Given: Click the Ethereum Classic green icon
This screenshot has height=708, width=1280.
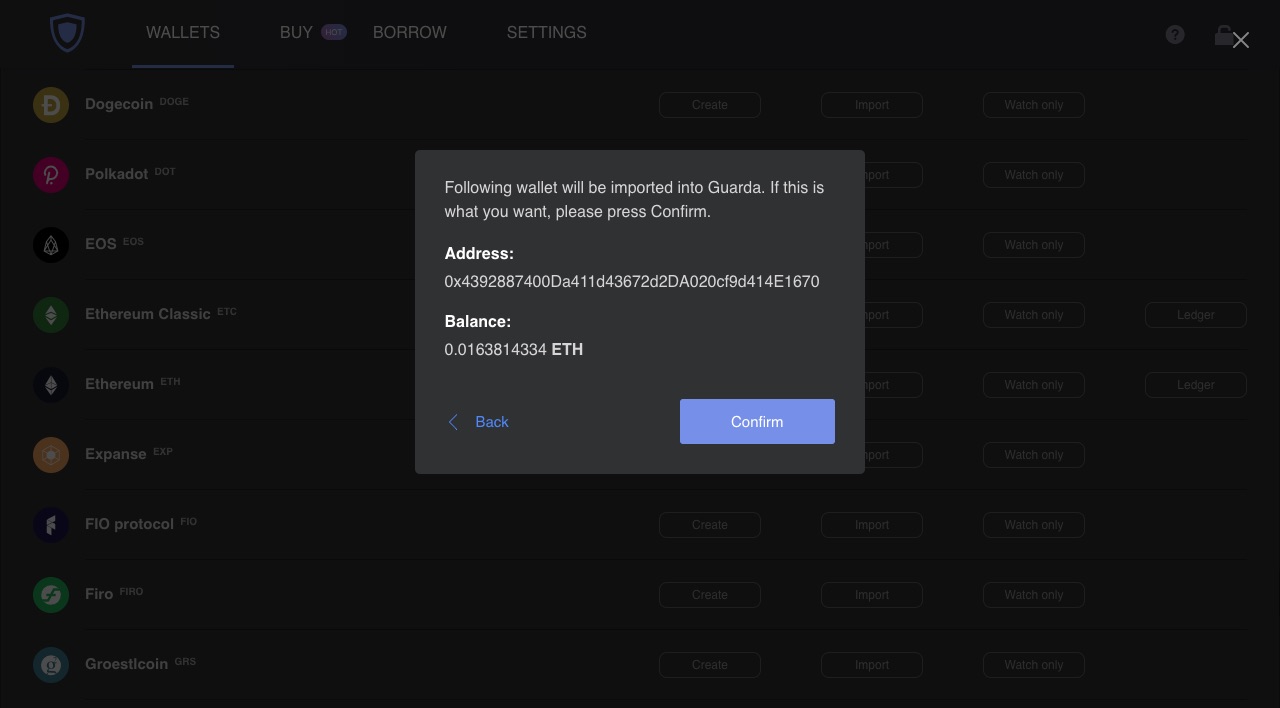Looking at the screenshot, I should tap(51, 314).
